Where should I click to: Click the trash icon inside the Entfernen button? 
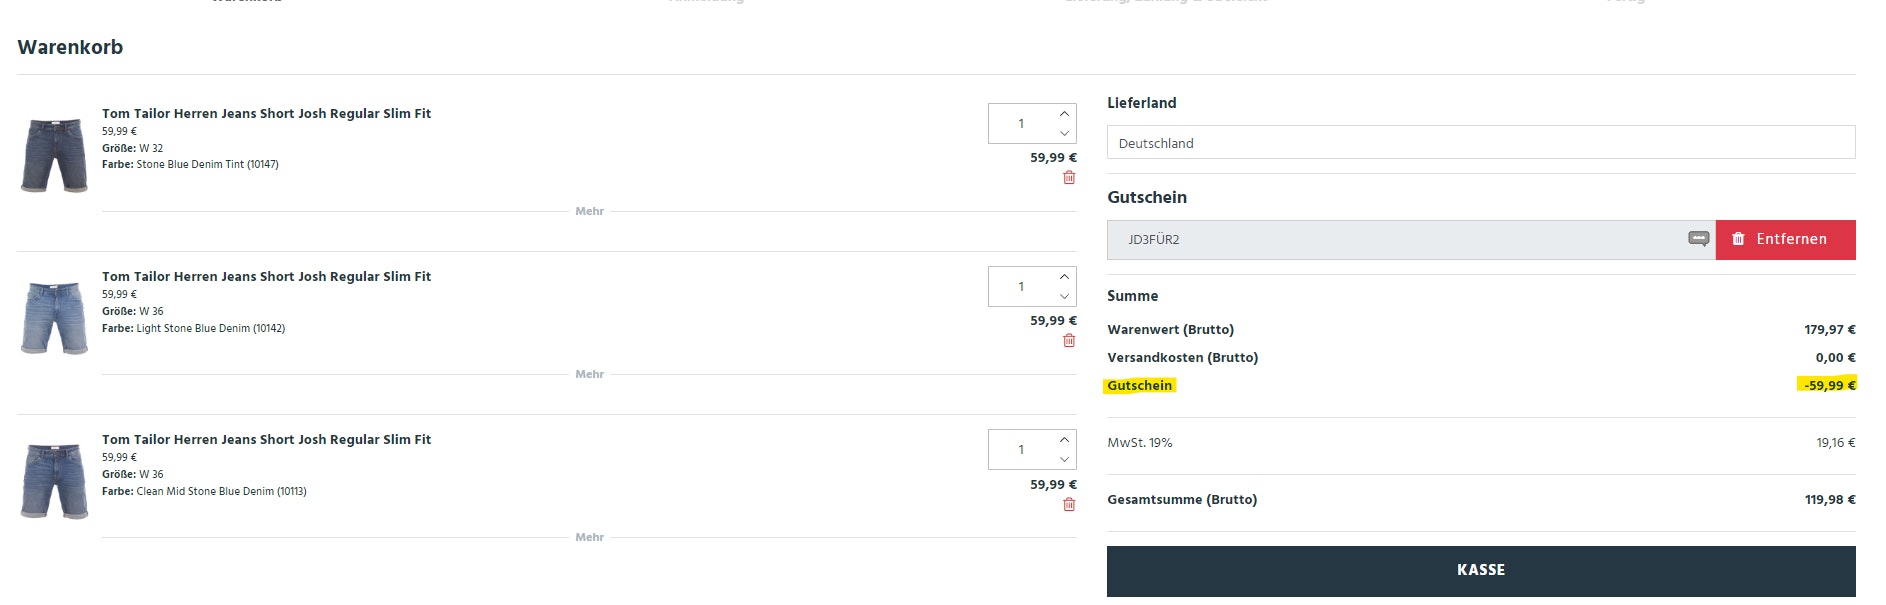click(x=1738, y=238)
